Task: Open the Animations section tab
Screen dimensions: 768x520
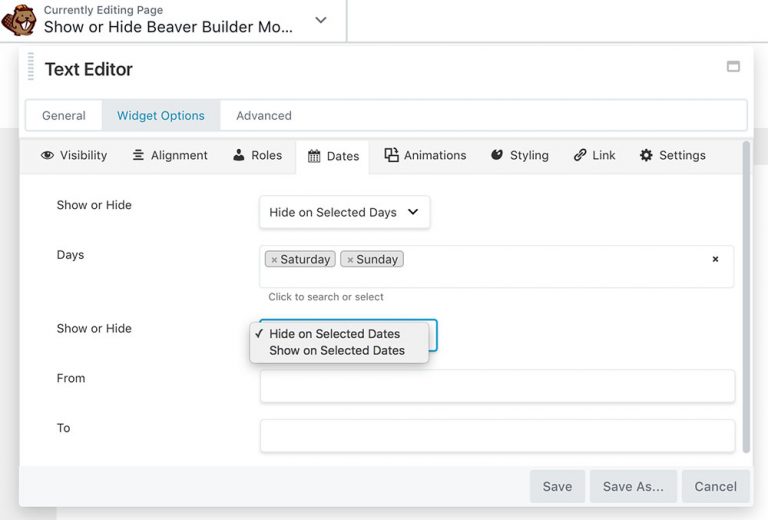Action: tap(425, 155)
